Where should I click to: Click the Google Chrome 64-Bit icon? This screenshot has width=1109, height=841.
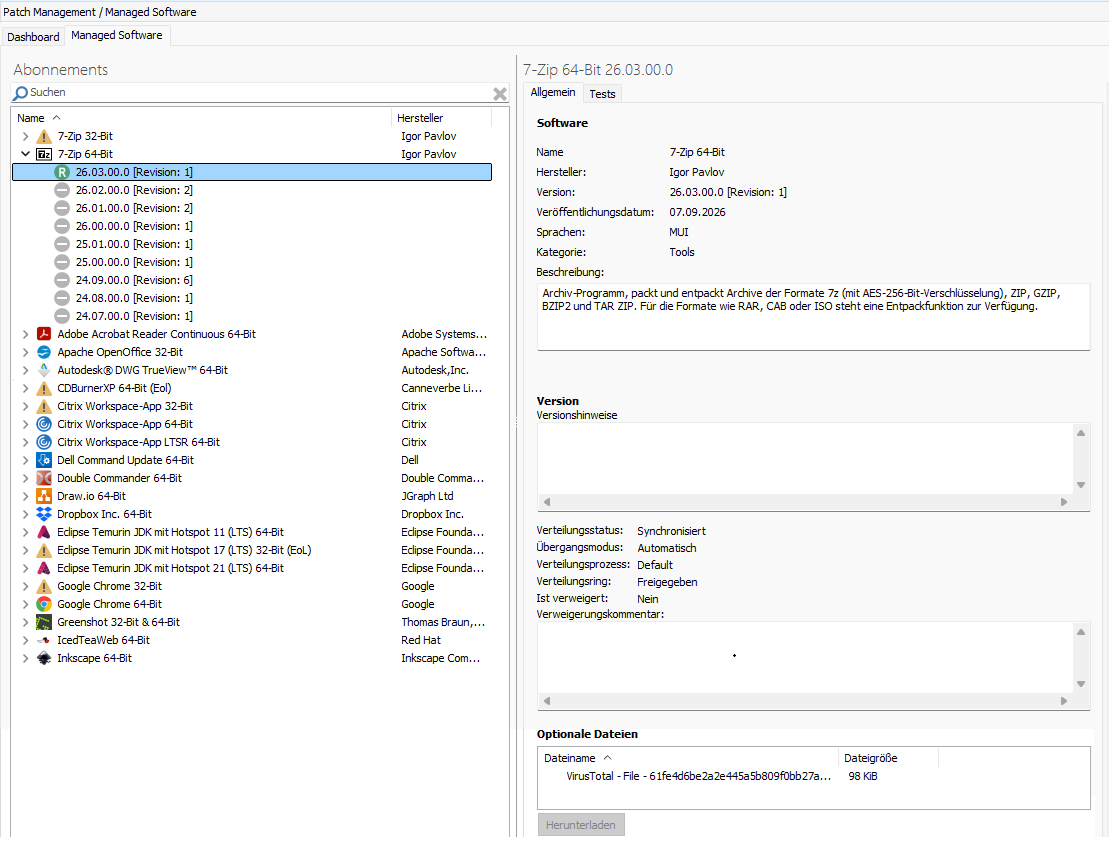coord(44,604)
